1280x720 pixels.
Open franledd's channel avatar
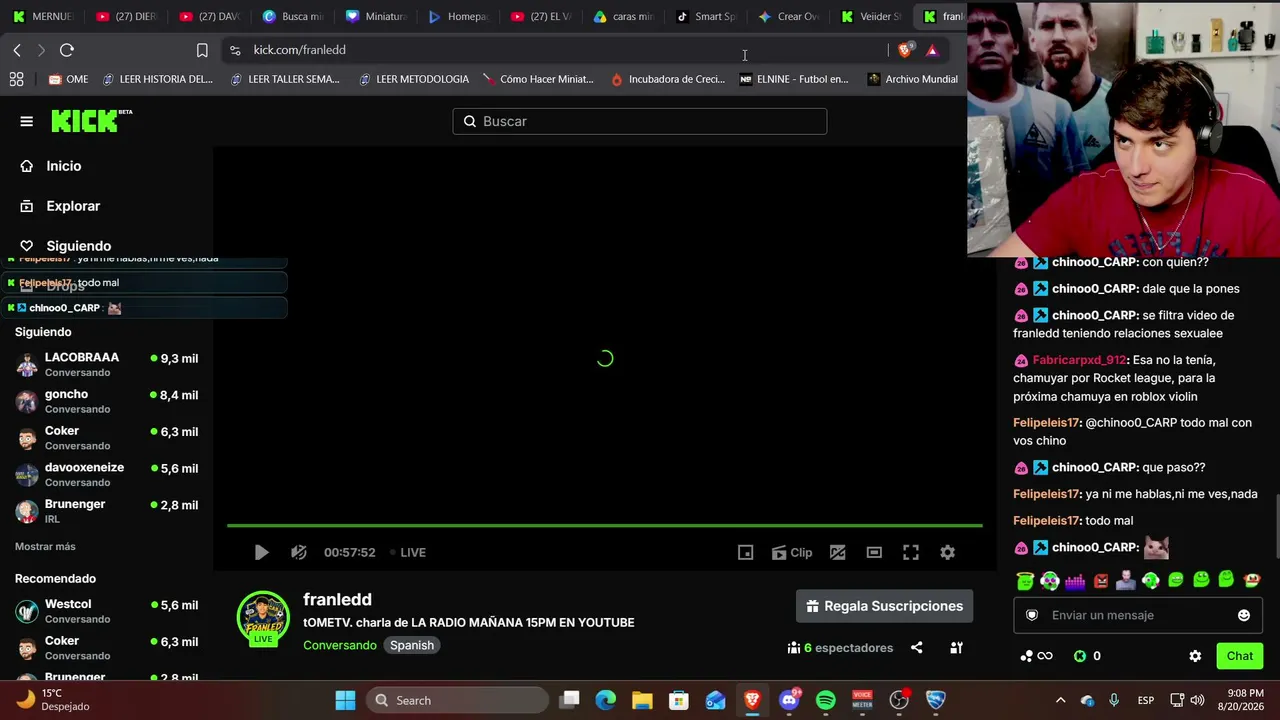coord(263,618)
